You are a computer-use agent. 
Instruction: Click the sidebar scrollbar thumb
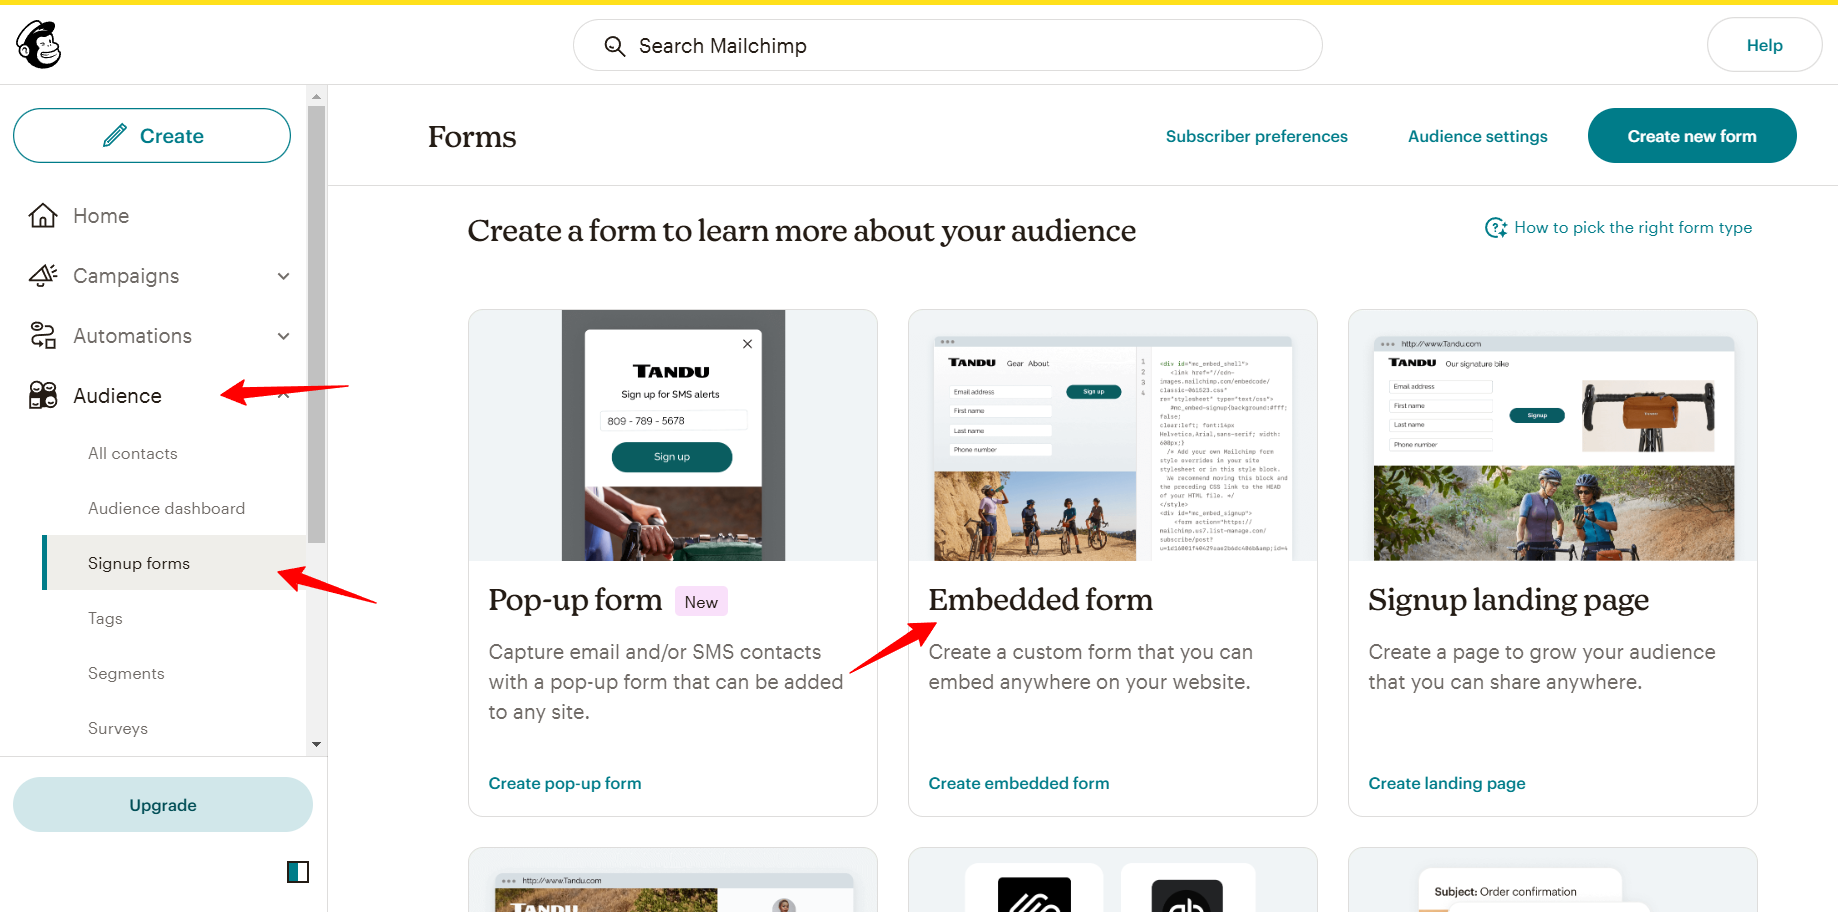click(316, 324)
